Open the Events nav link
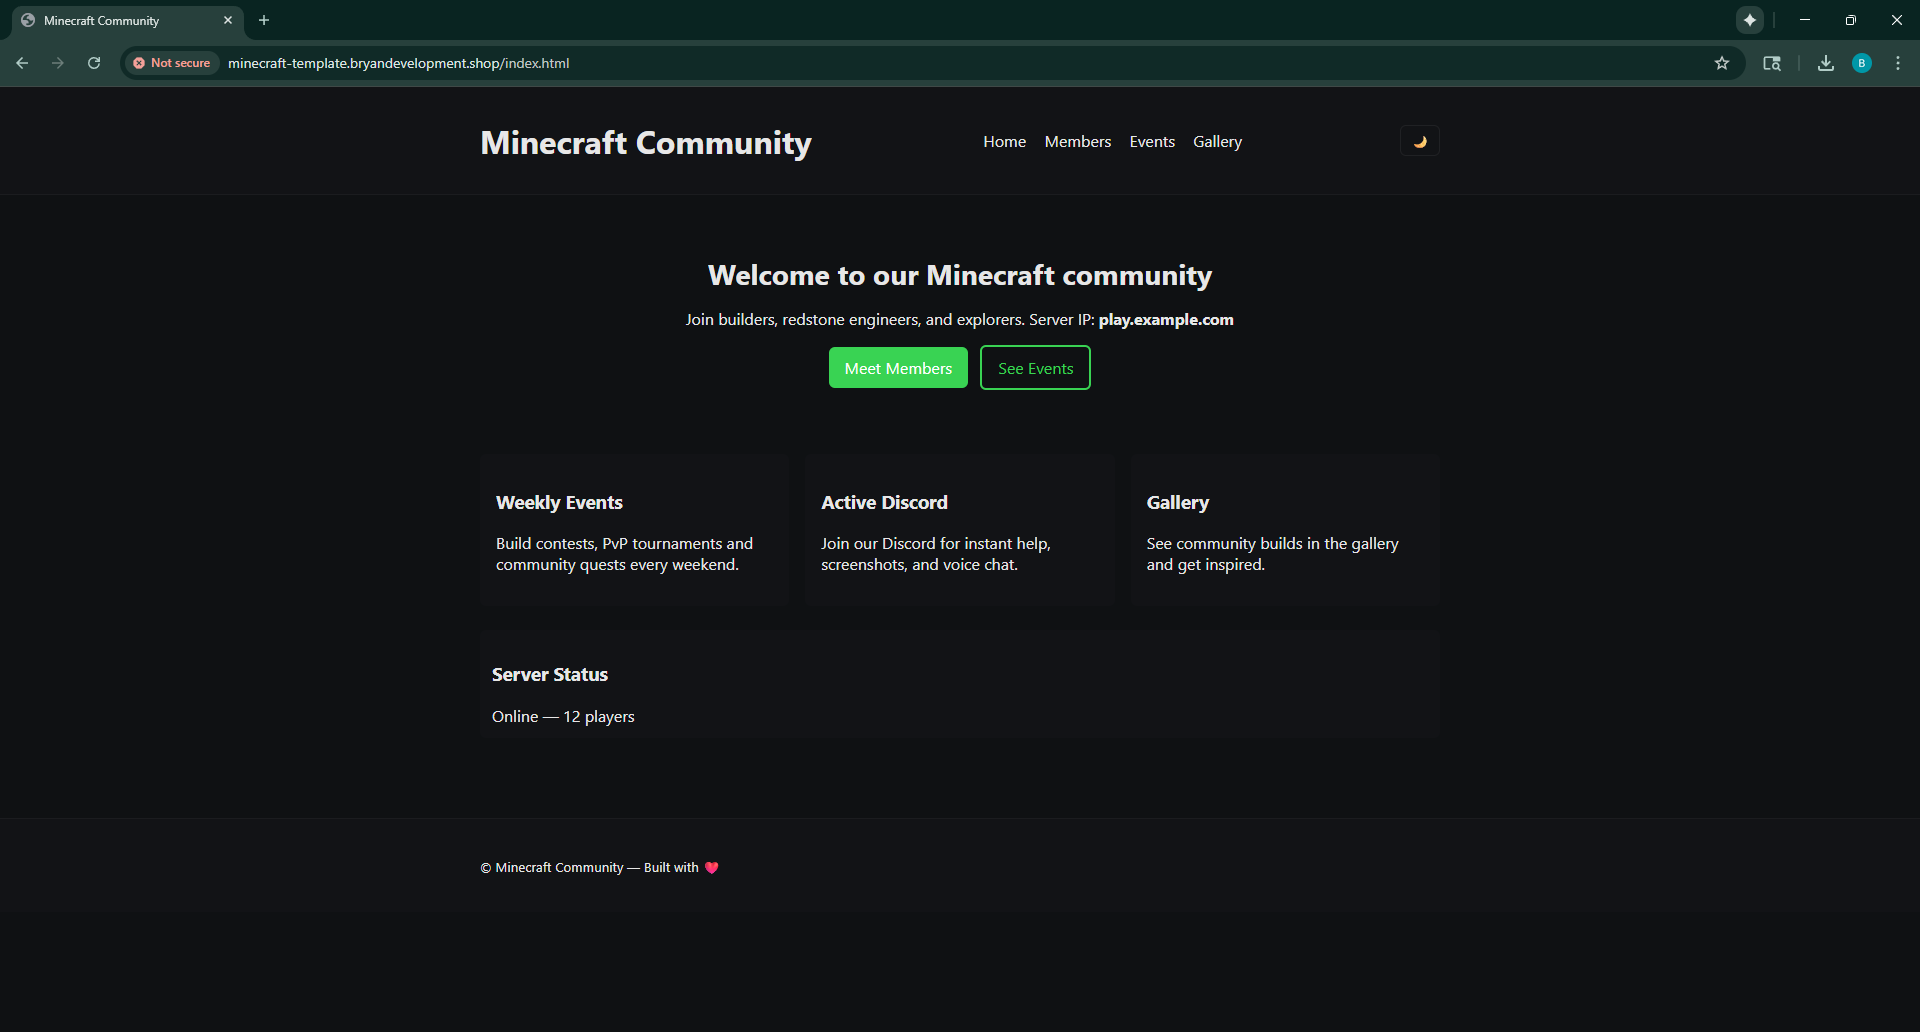This screenshot has height=1032, width=1920. (x=1152, y=142)
